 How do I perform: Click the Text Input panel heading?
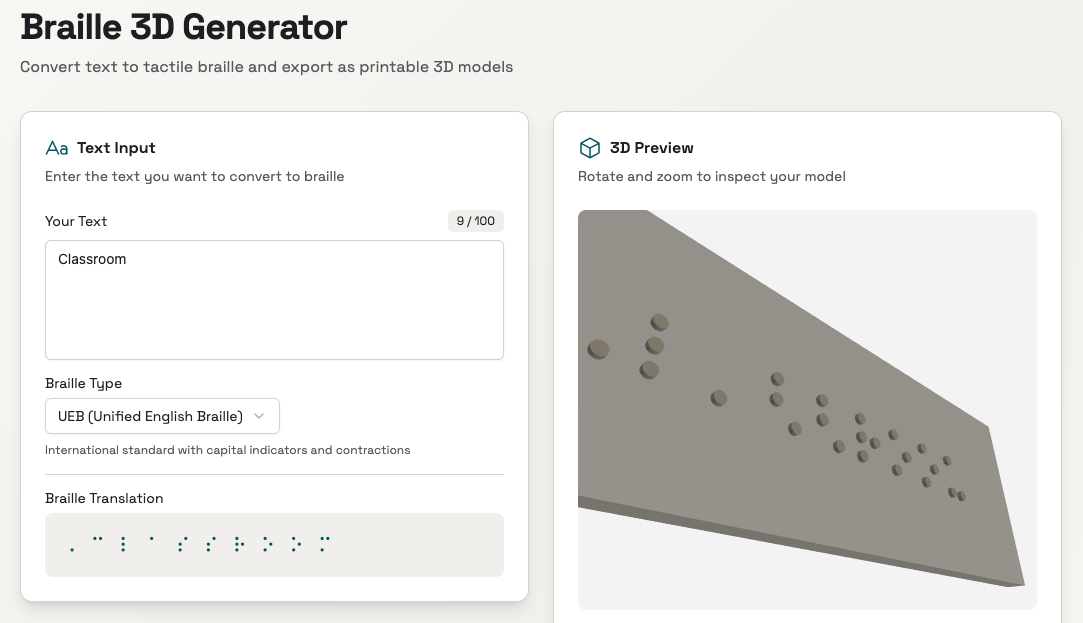(x=116, y=148)
